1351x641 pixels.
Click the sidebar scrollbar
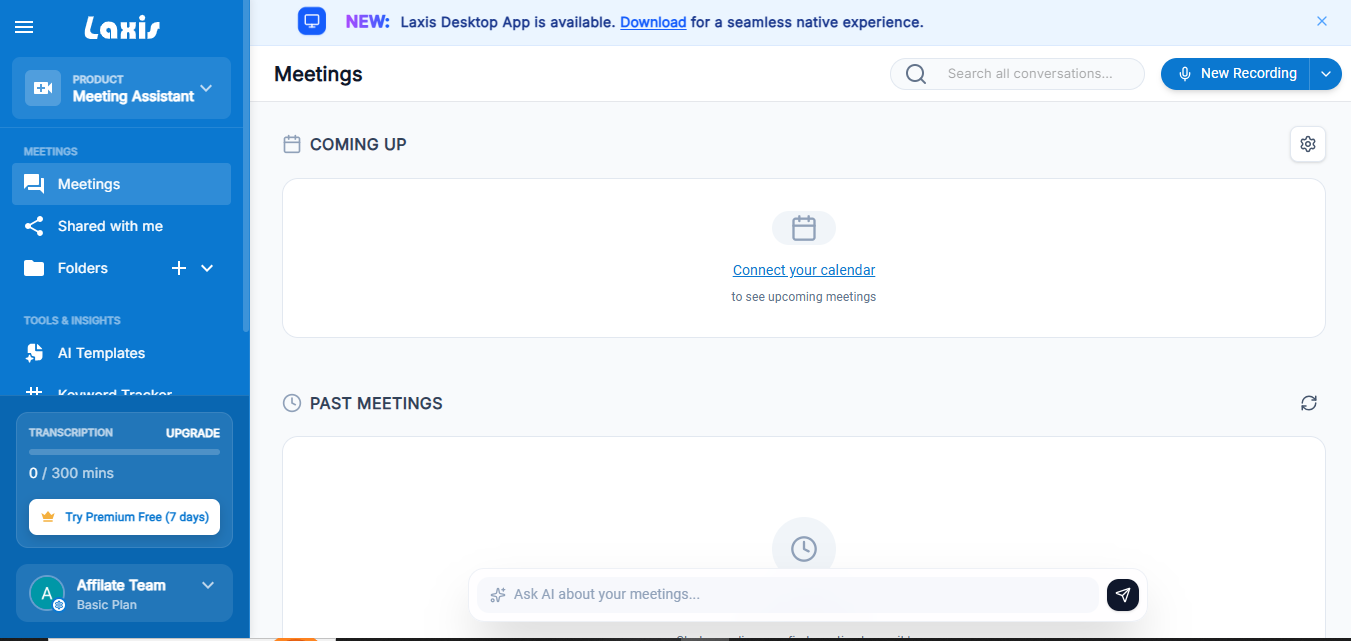(x=246, y=166)
